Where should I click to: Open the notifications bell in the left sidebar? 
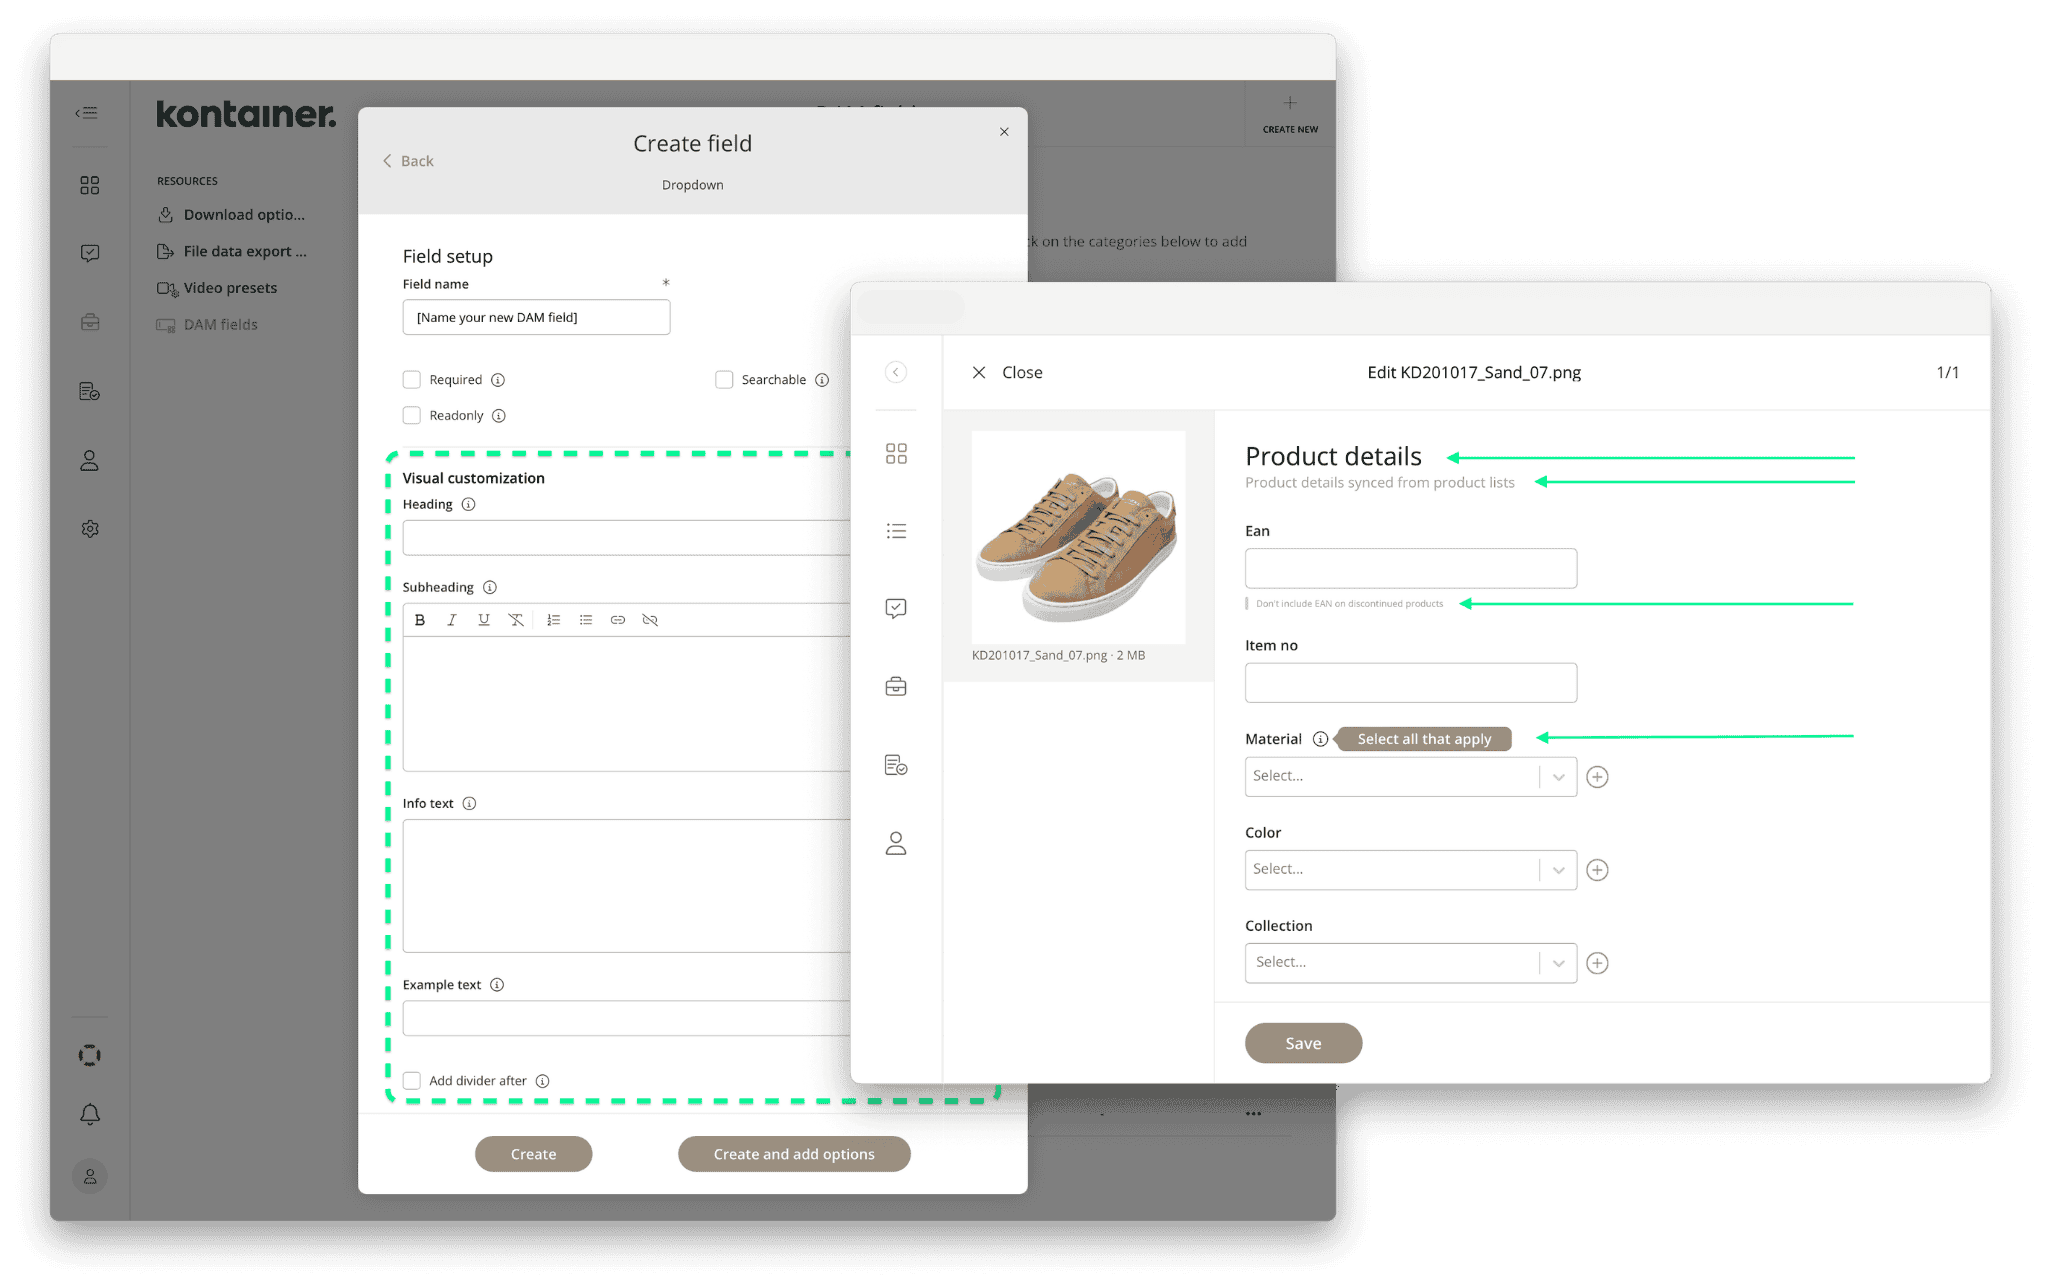[x=89, y=1113]
